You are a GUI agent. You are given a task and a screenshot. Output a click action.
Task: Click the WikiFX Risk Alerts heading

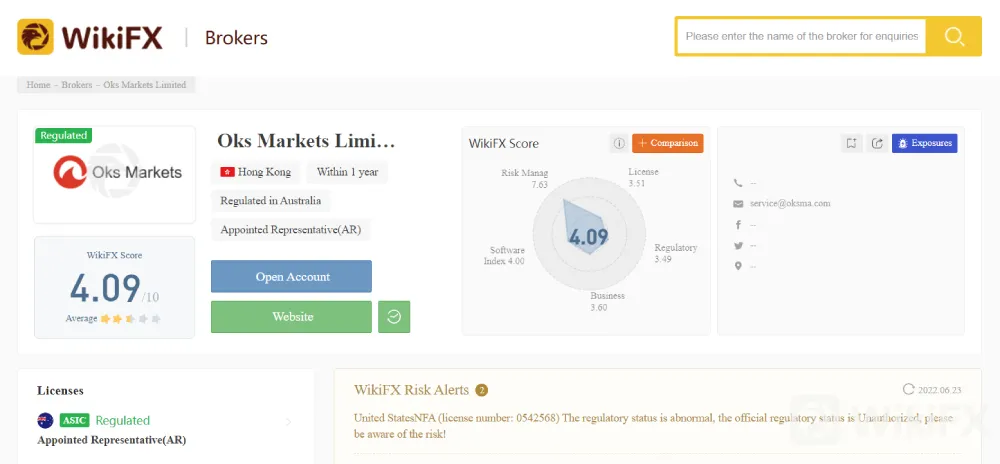pyautogui.click(x=411, y=390)
